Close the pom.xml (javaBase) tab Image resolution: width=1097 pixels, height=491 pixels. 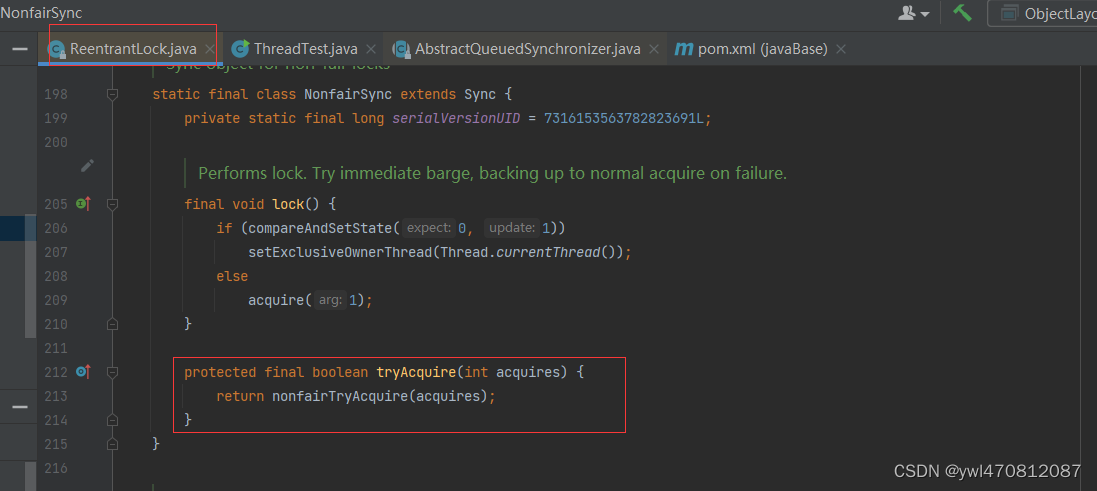[x=841, y=50]
